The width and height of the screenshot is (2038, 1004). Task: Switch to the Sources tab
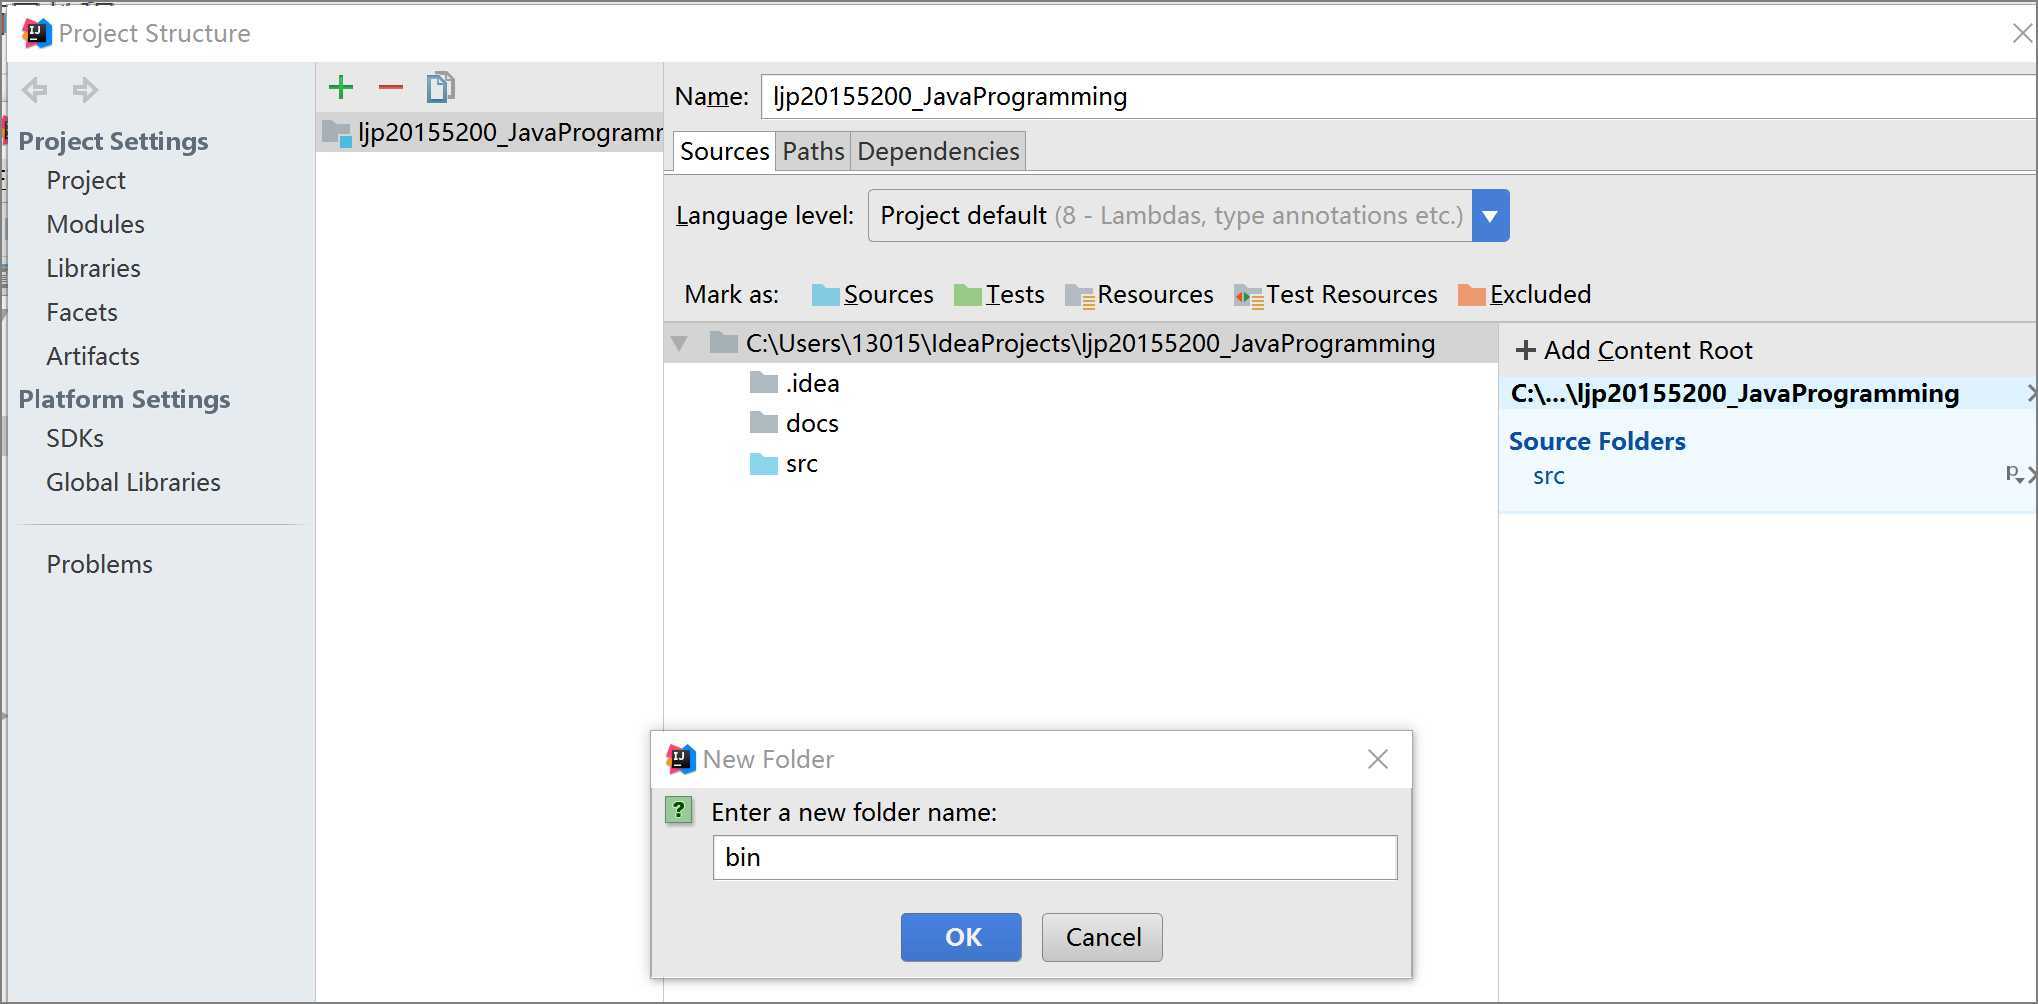[724, 151]
